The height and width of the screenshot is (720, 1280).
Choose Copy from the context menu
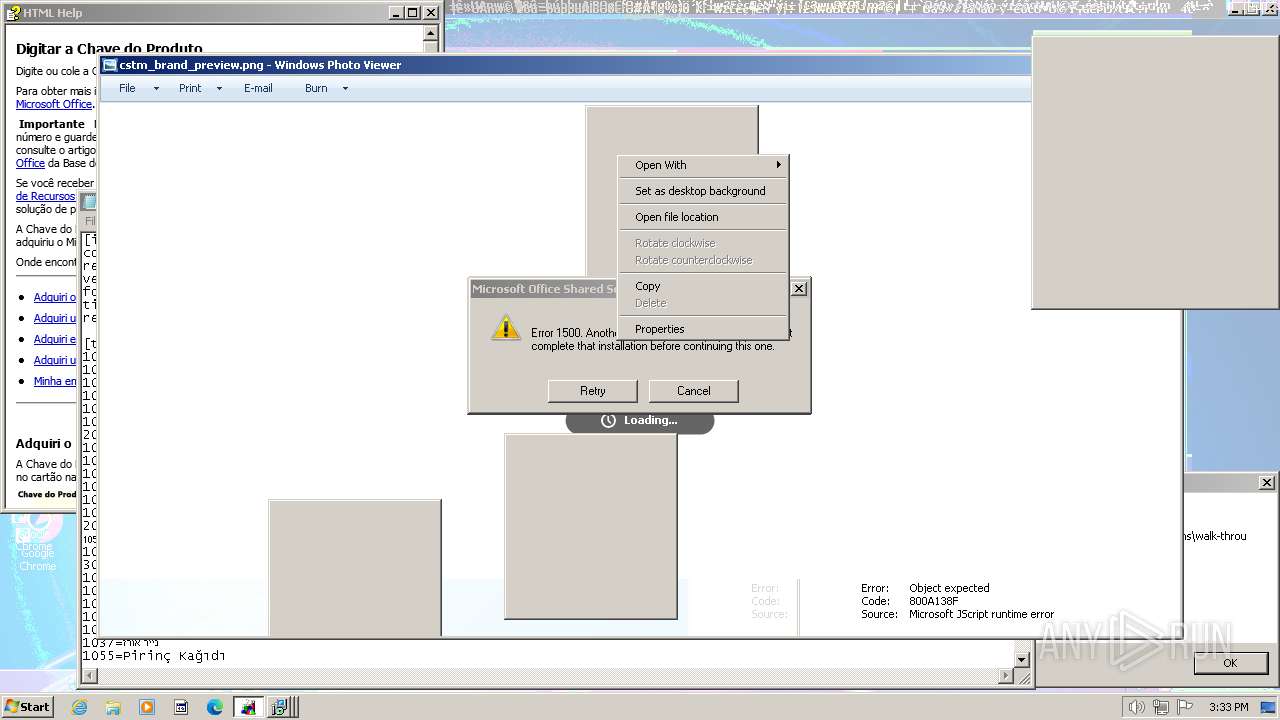[703, 286]
